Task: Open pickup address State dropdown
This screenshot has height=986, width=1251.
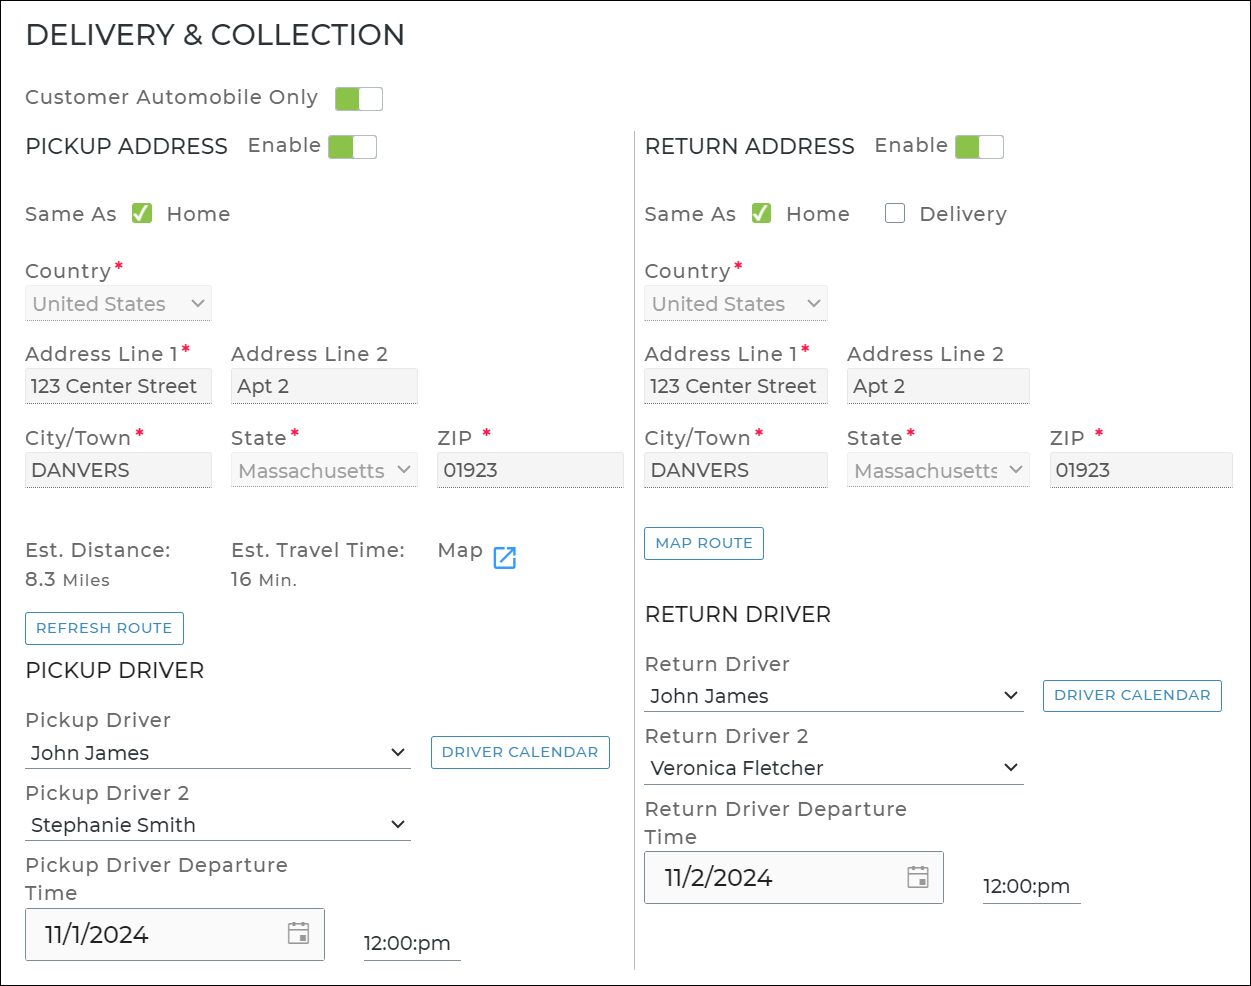Action: [x=324, y=471]
